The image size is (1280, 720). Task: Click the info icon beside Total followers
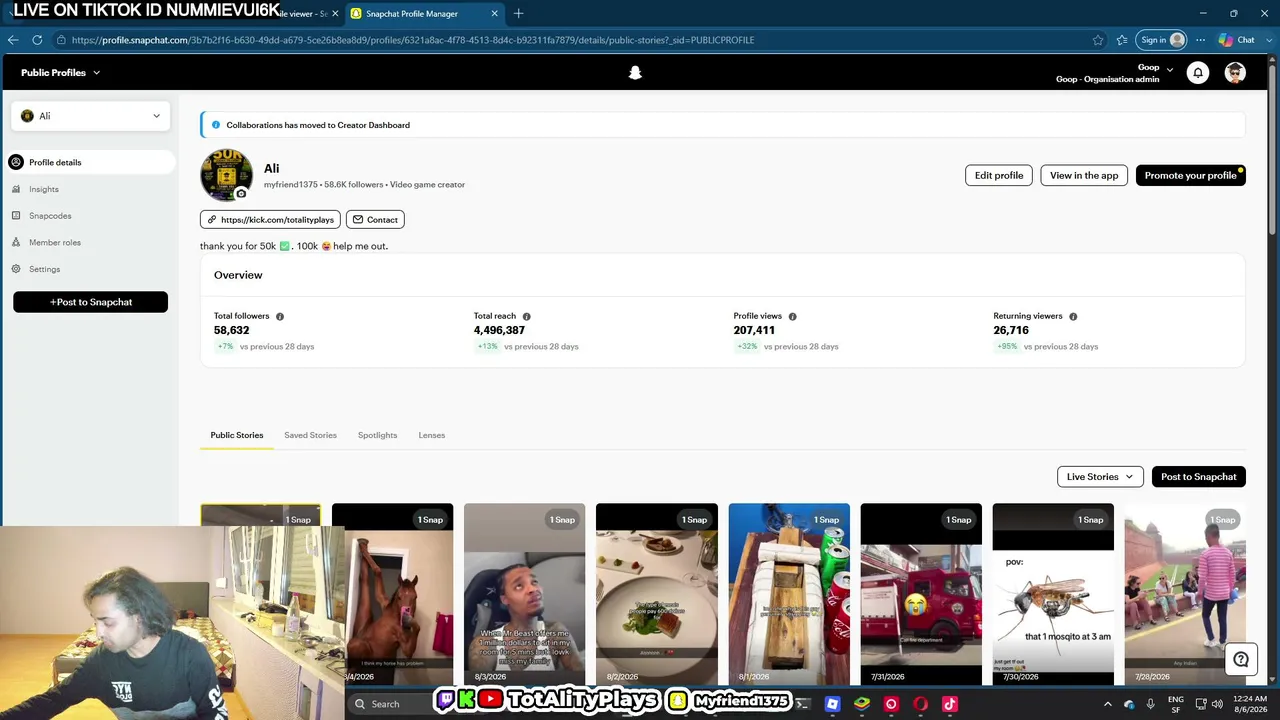tap(280, 316)
